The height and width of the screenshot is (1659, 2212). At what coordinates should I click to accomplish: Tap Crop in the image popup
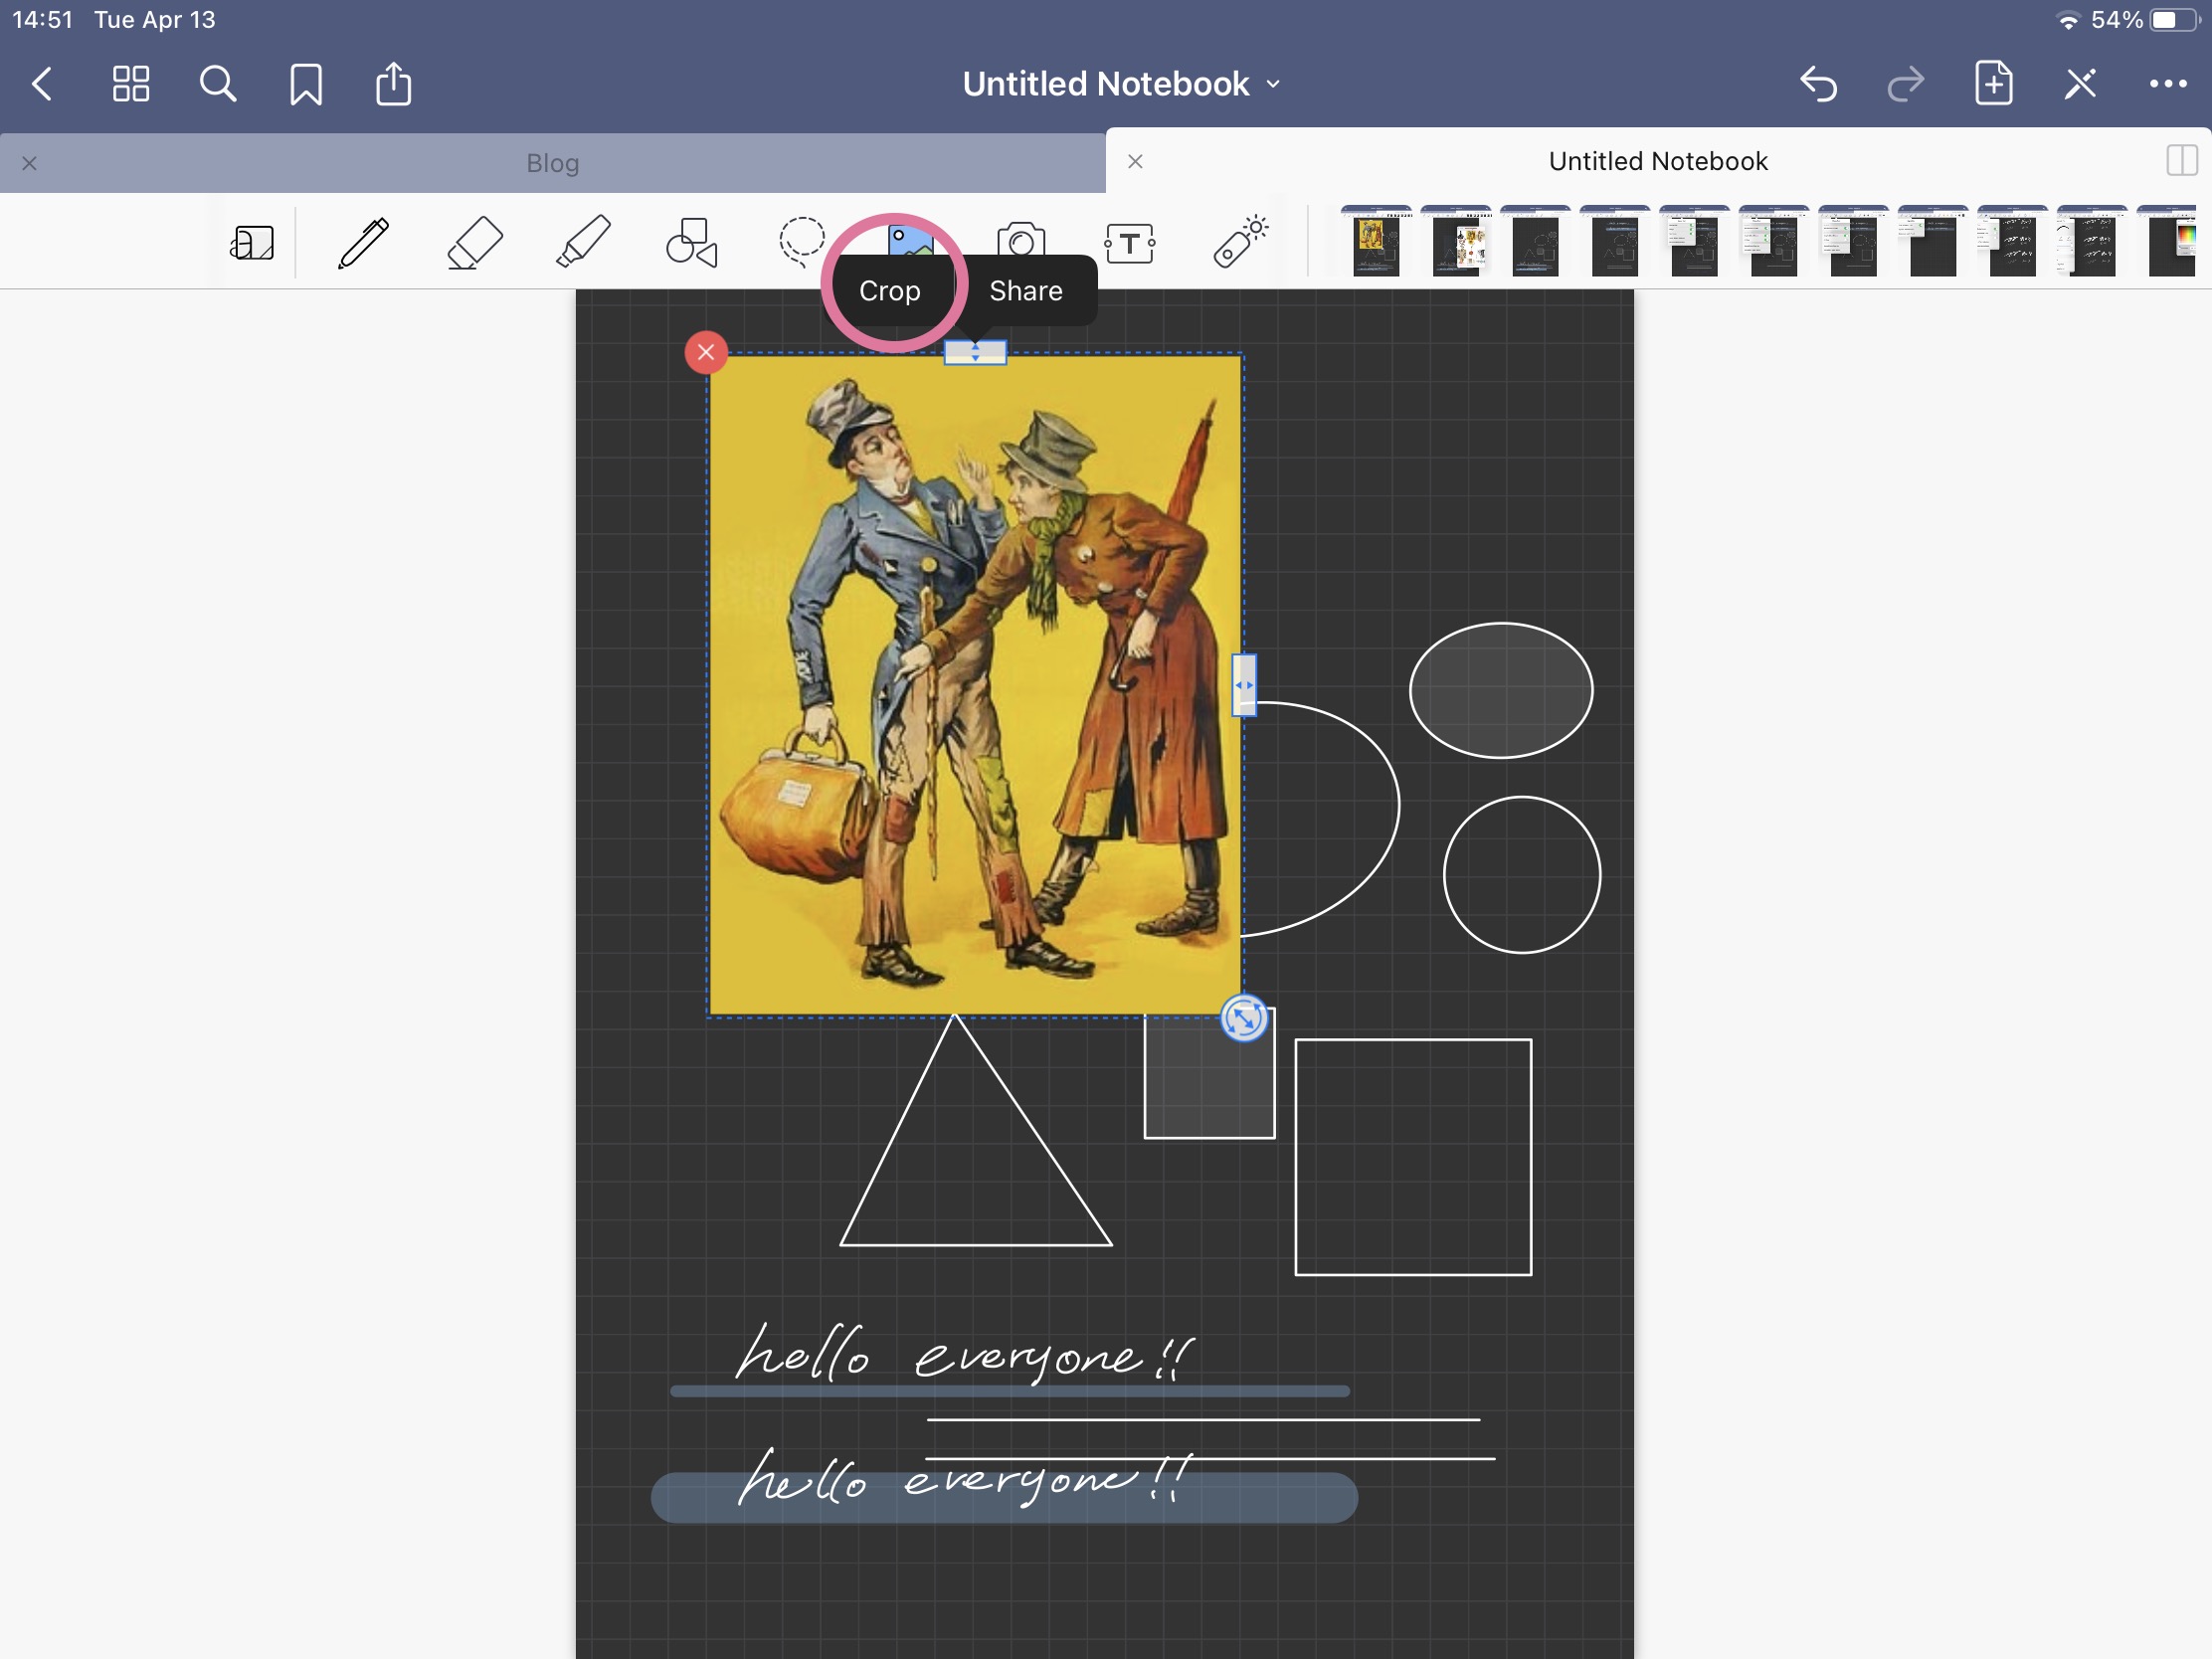tap(889, 291)
